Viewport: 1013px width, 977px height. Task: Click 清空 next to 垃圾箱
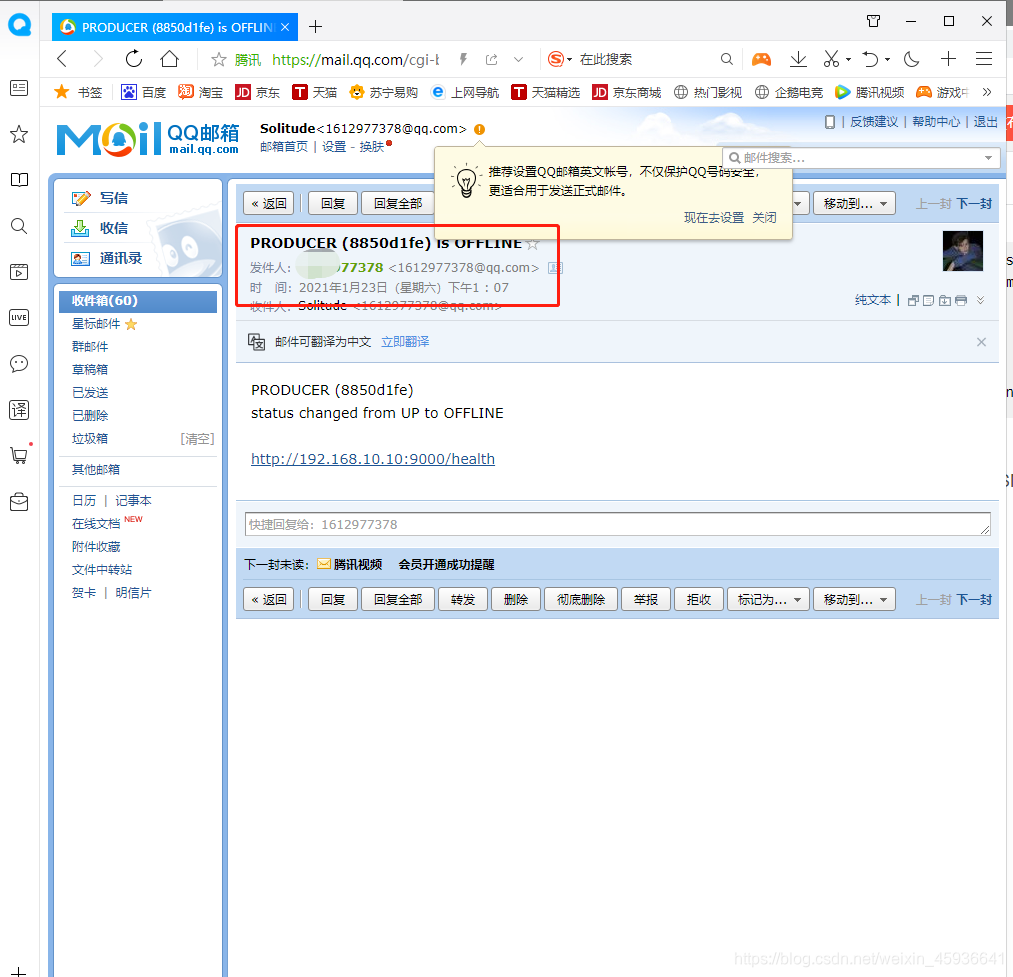[x=197, y=439]
